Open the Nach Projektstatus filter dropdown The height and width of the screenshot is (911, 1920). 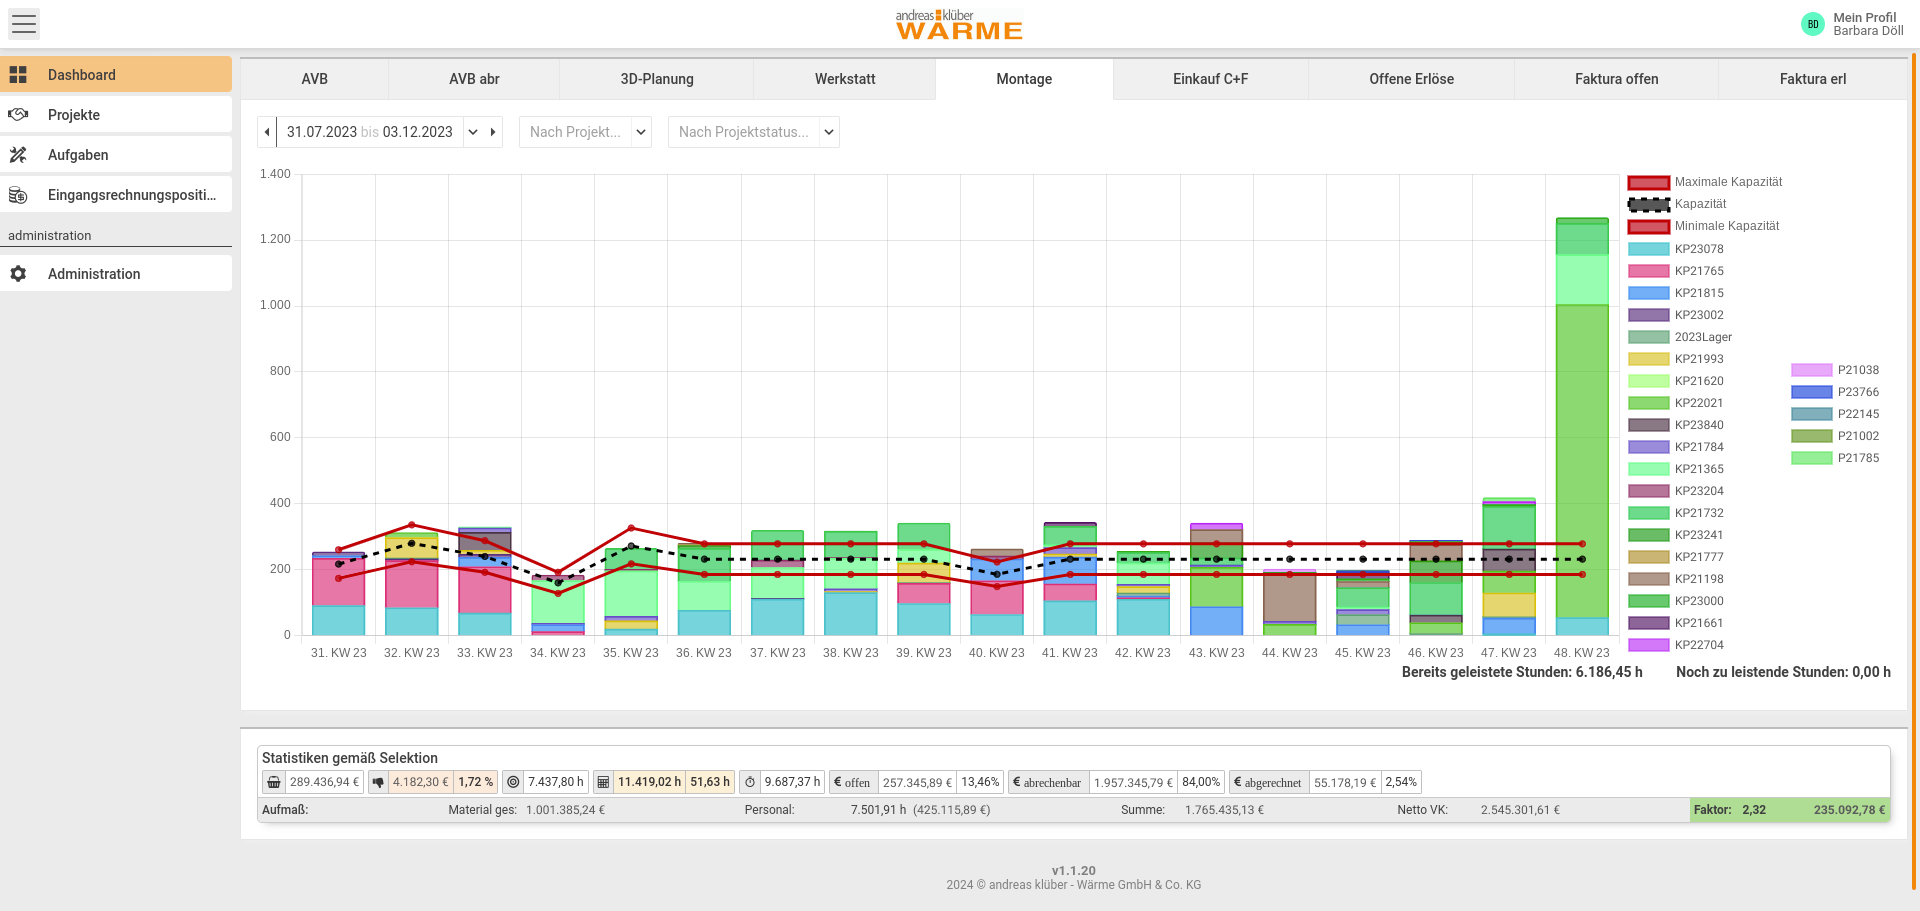tap(756, 132)
